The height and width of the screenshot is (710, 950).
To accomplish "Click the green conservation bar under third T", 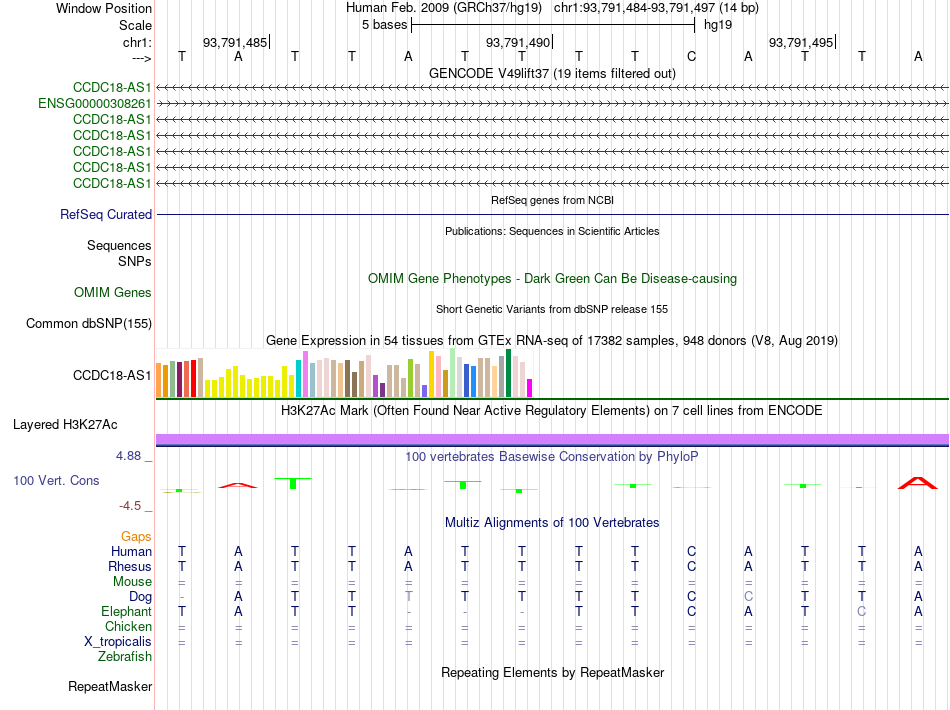I will tap(293, 483).
